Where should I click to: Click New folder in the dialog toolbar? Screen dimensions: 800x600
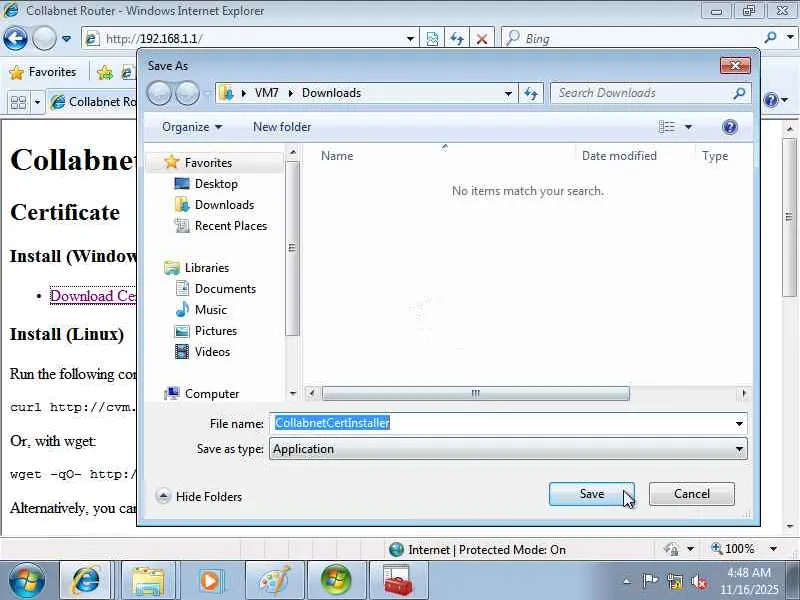tap(282, 127)
